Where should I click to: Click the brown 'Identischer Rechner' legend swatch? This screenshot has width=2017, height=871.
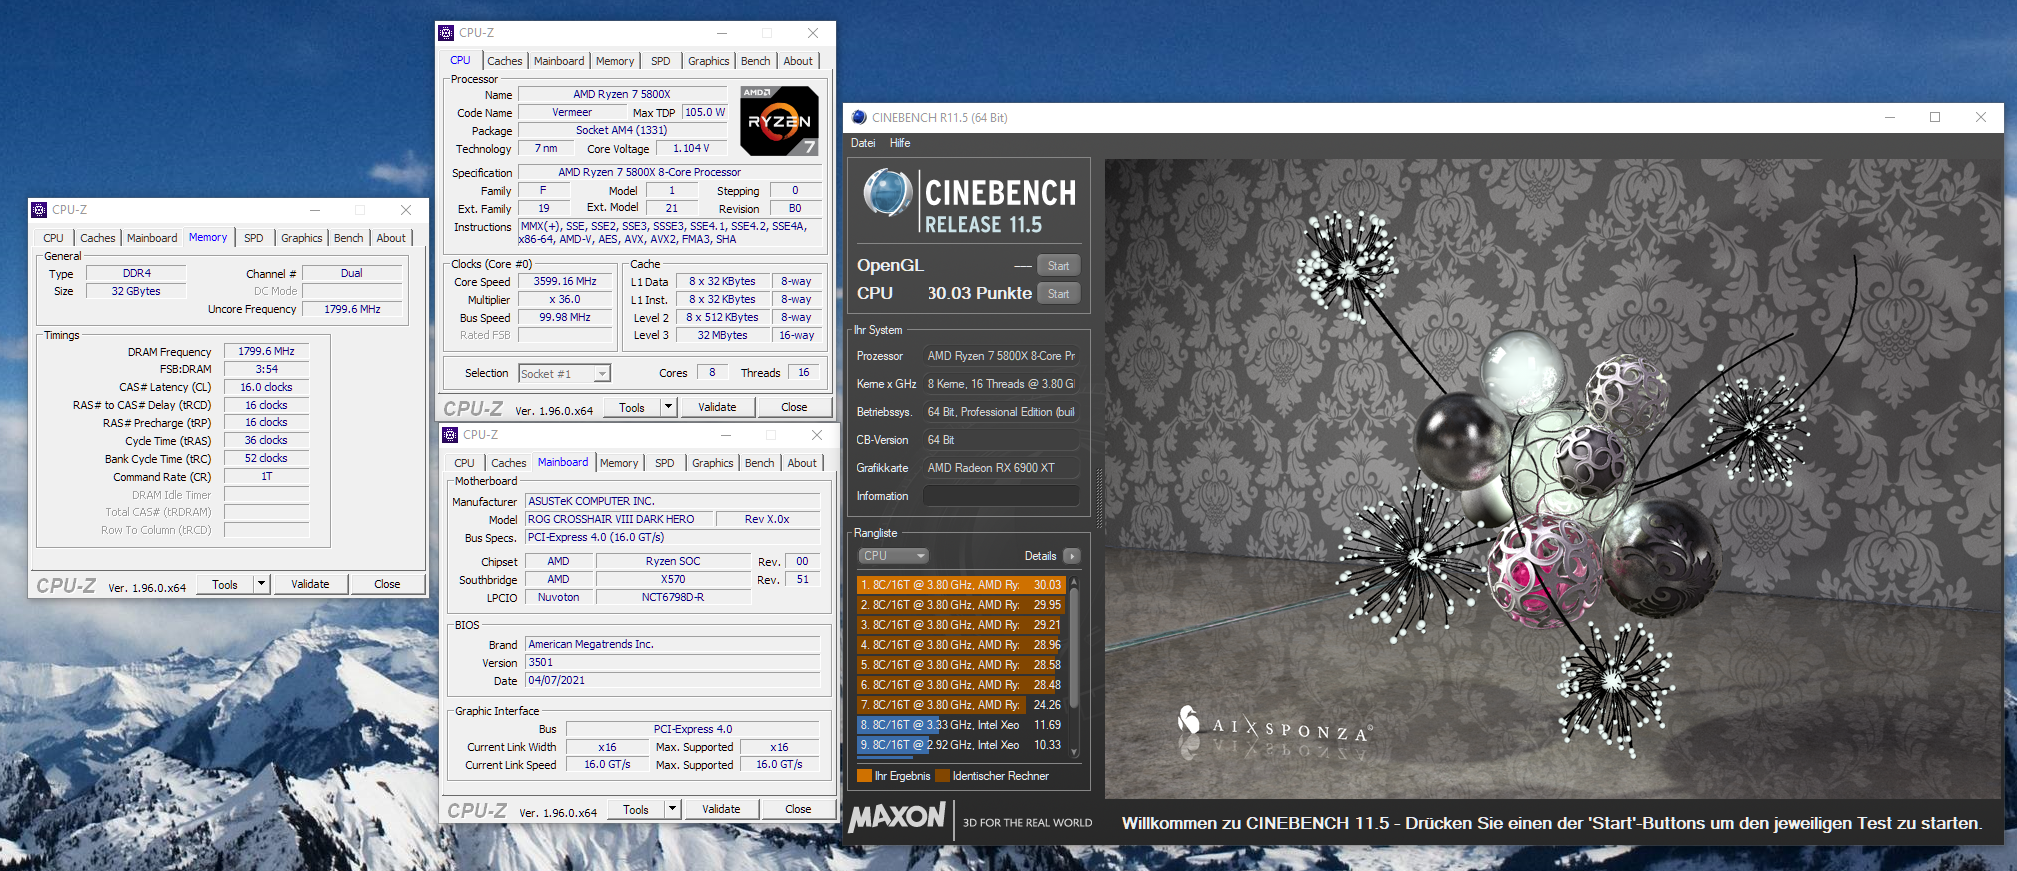pos(942,776)
